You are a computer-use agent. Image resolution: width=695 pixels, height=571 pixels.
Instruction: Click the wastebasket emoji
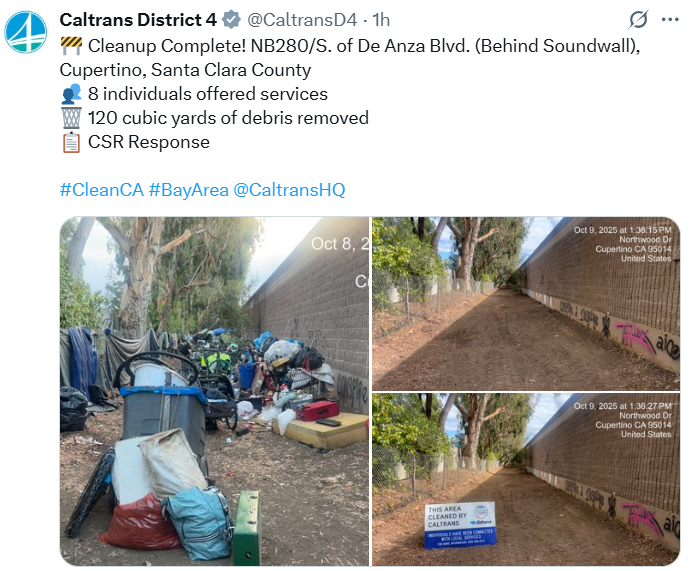pyautogui.click(x=71, y=118)
